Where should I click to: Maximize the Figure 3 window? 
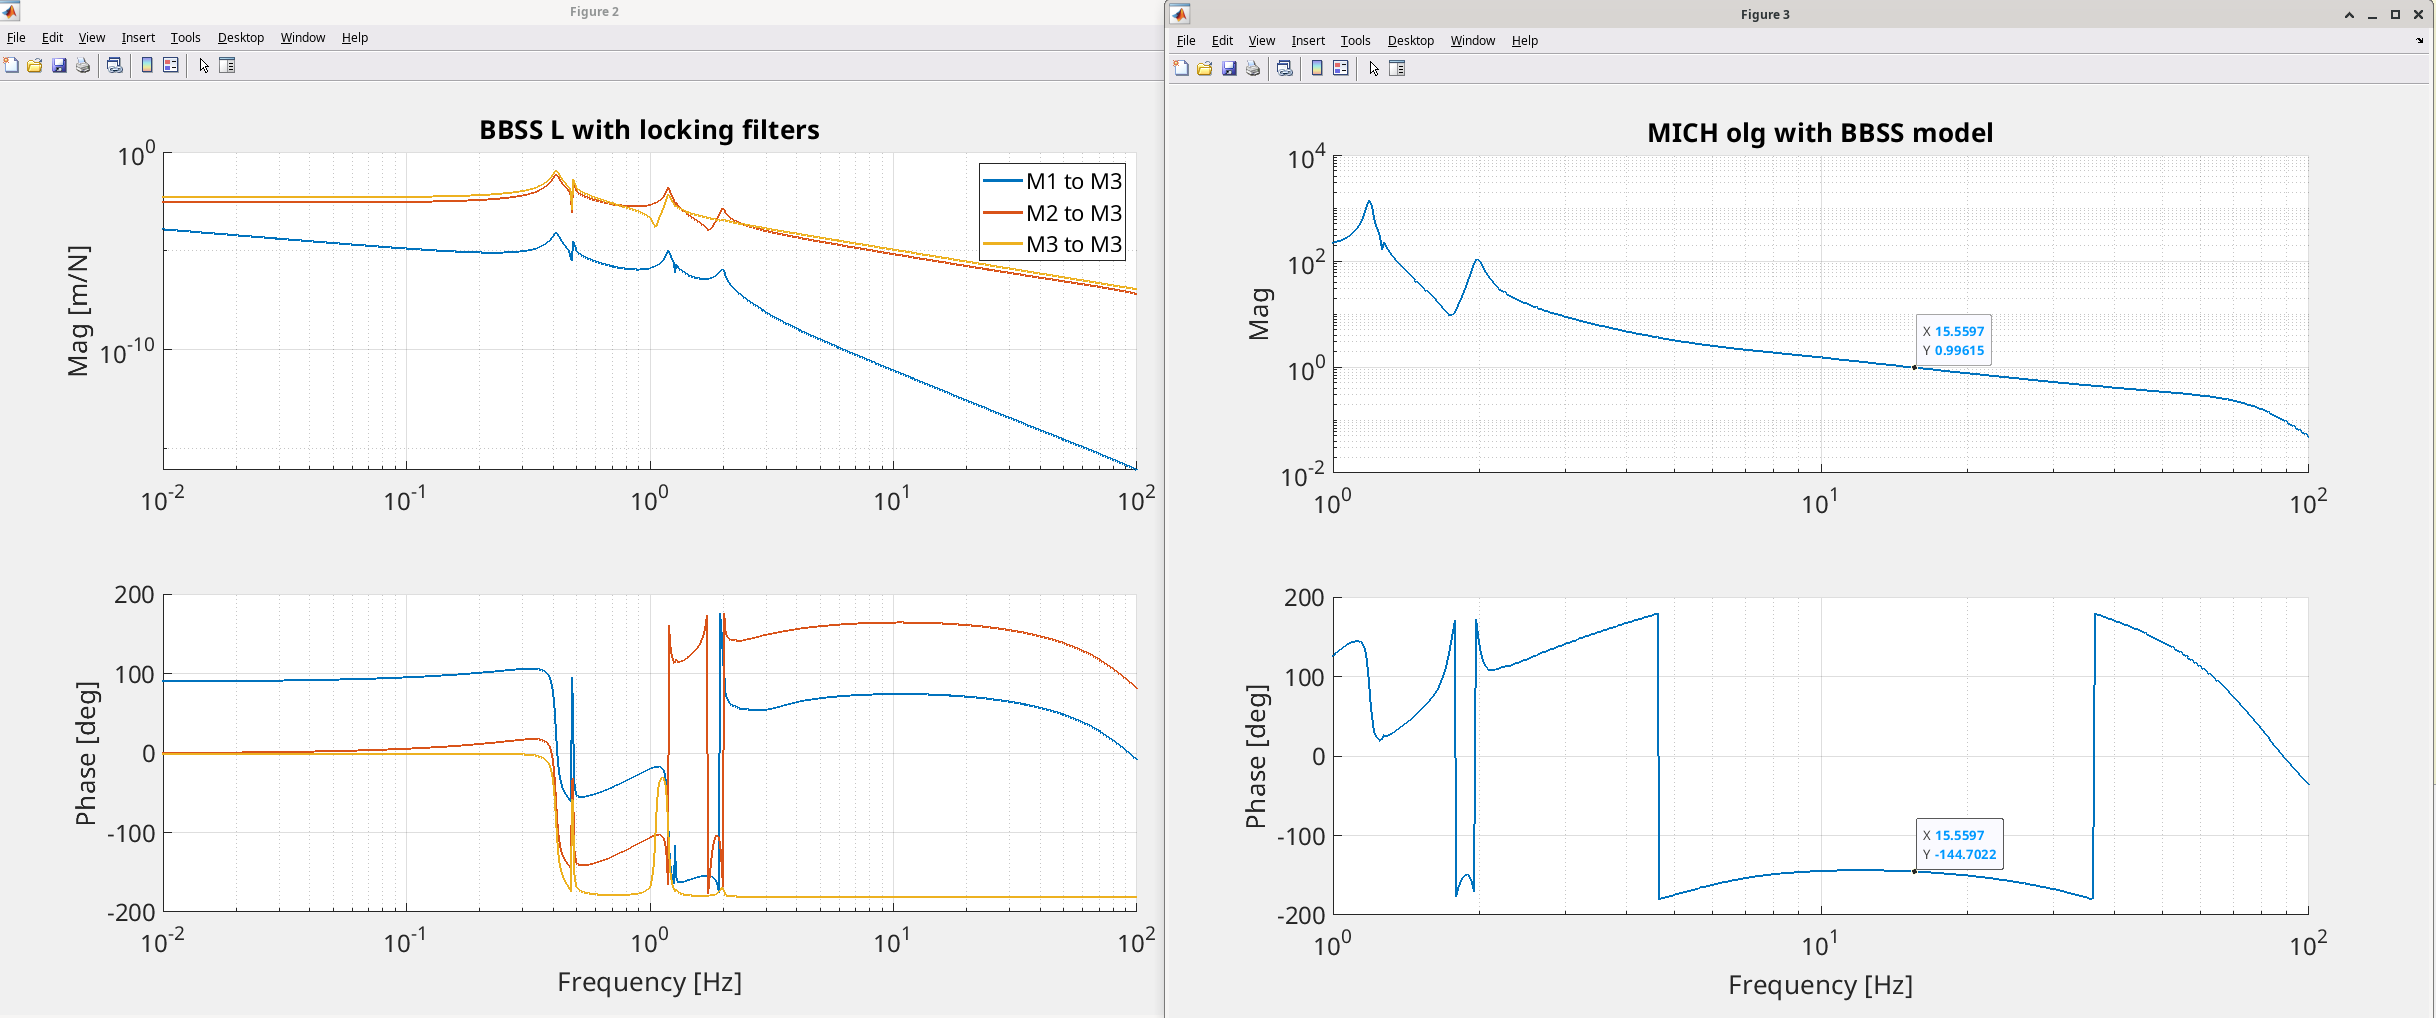coord(2395,15)
